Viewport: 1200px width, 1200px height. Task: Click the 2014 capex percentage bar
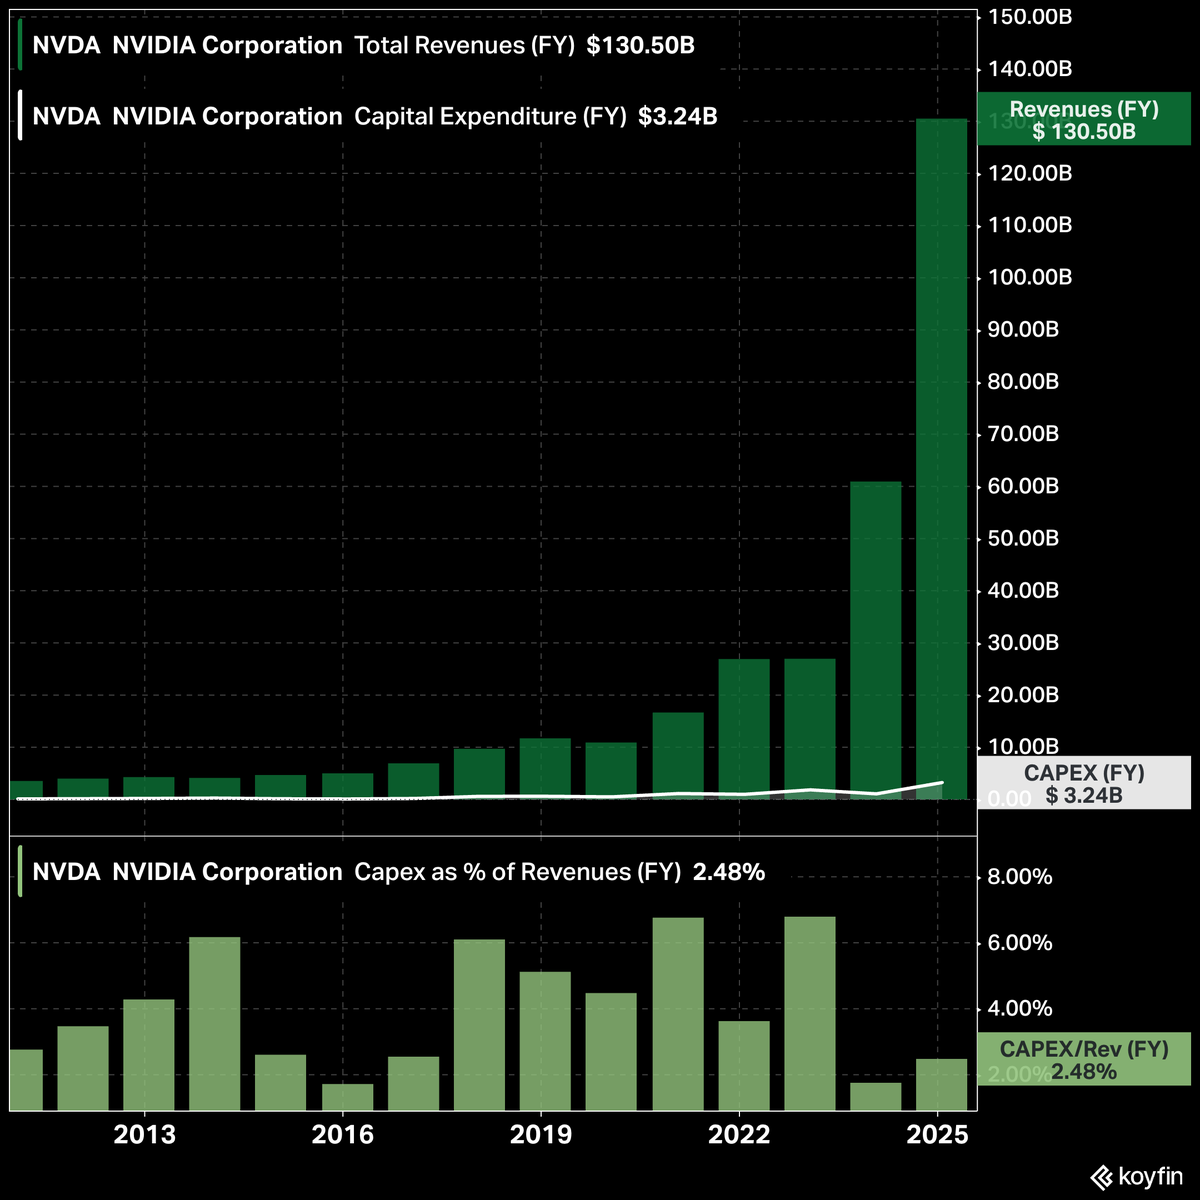215,1024
